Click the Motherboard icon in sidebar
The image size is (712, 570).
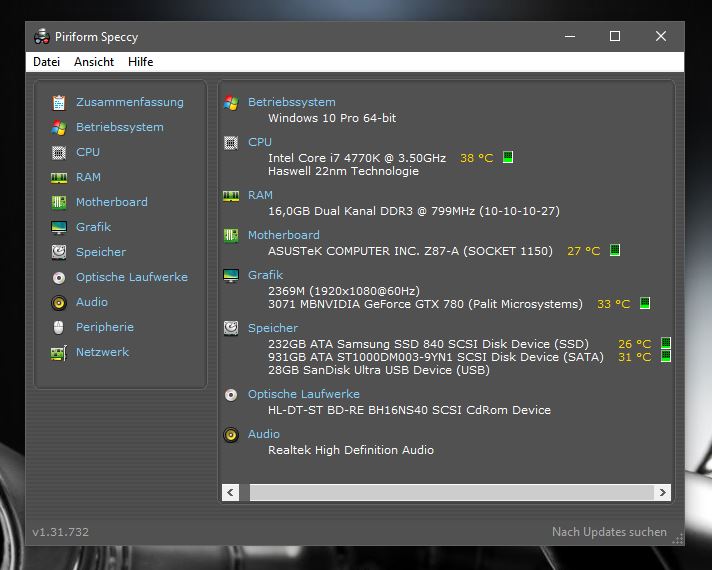[59, 202]
